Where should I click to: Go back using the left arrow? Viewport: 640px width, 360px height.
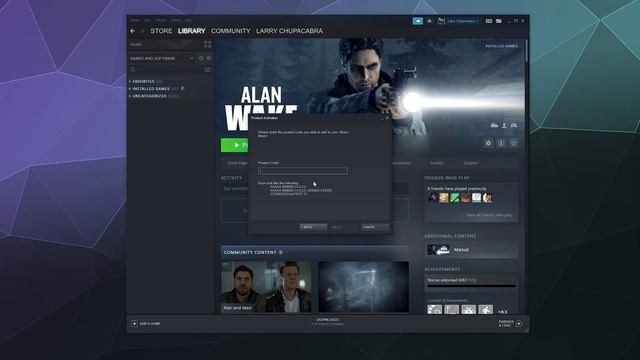coord(133,31)
